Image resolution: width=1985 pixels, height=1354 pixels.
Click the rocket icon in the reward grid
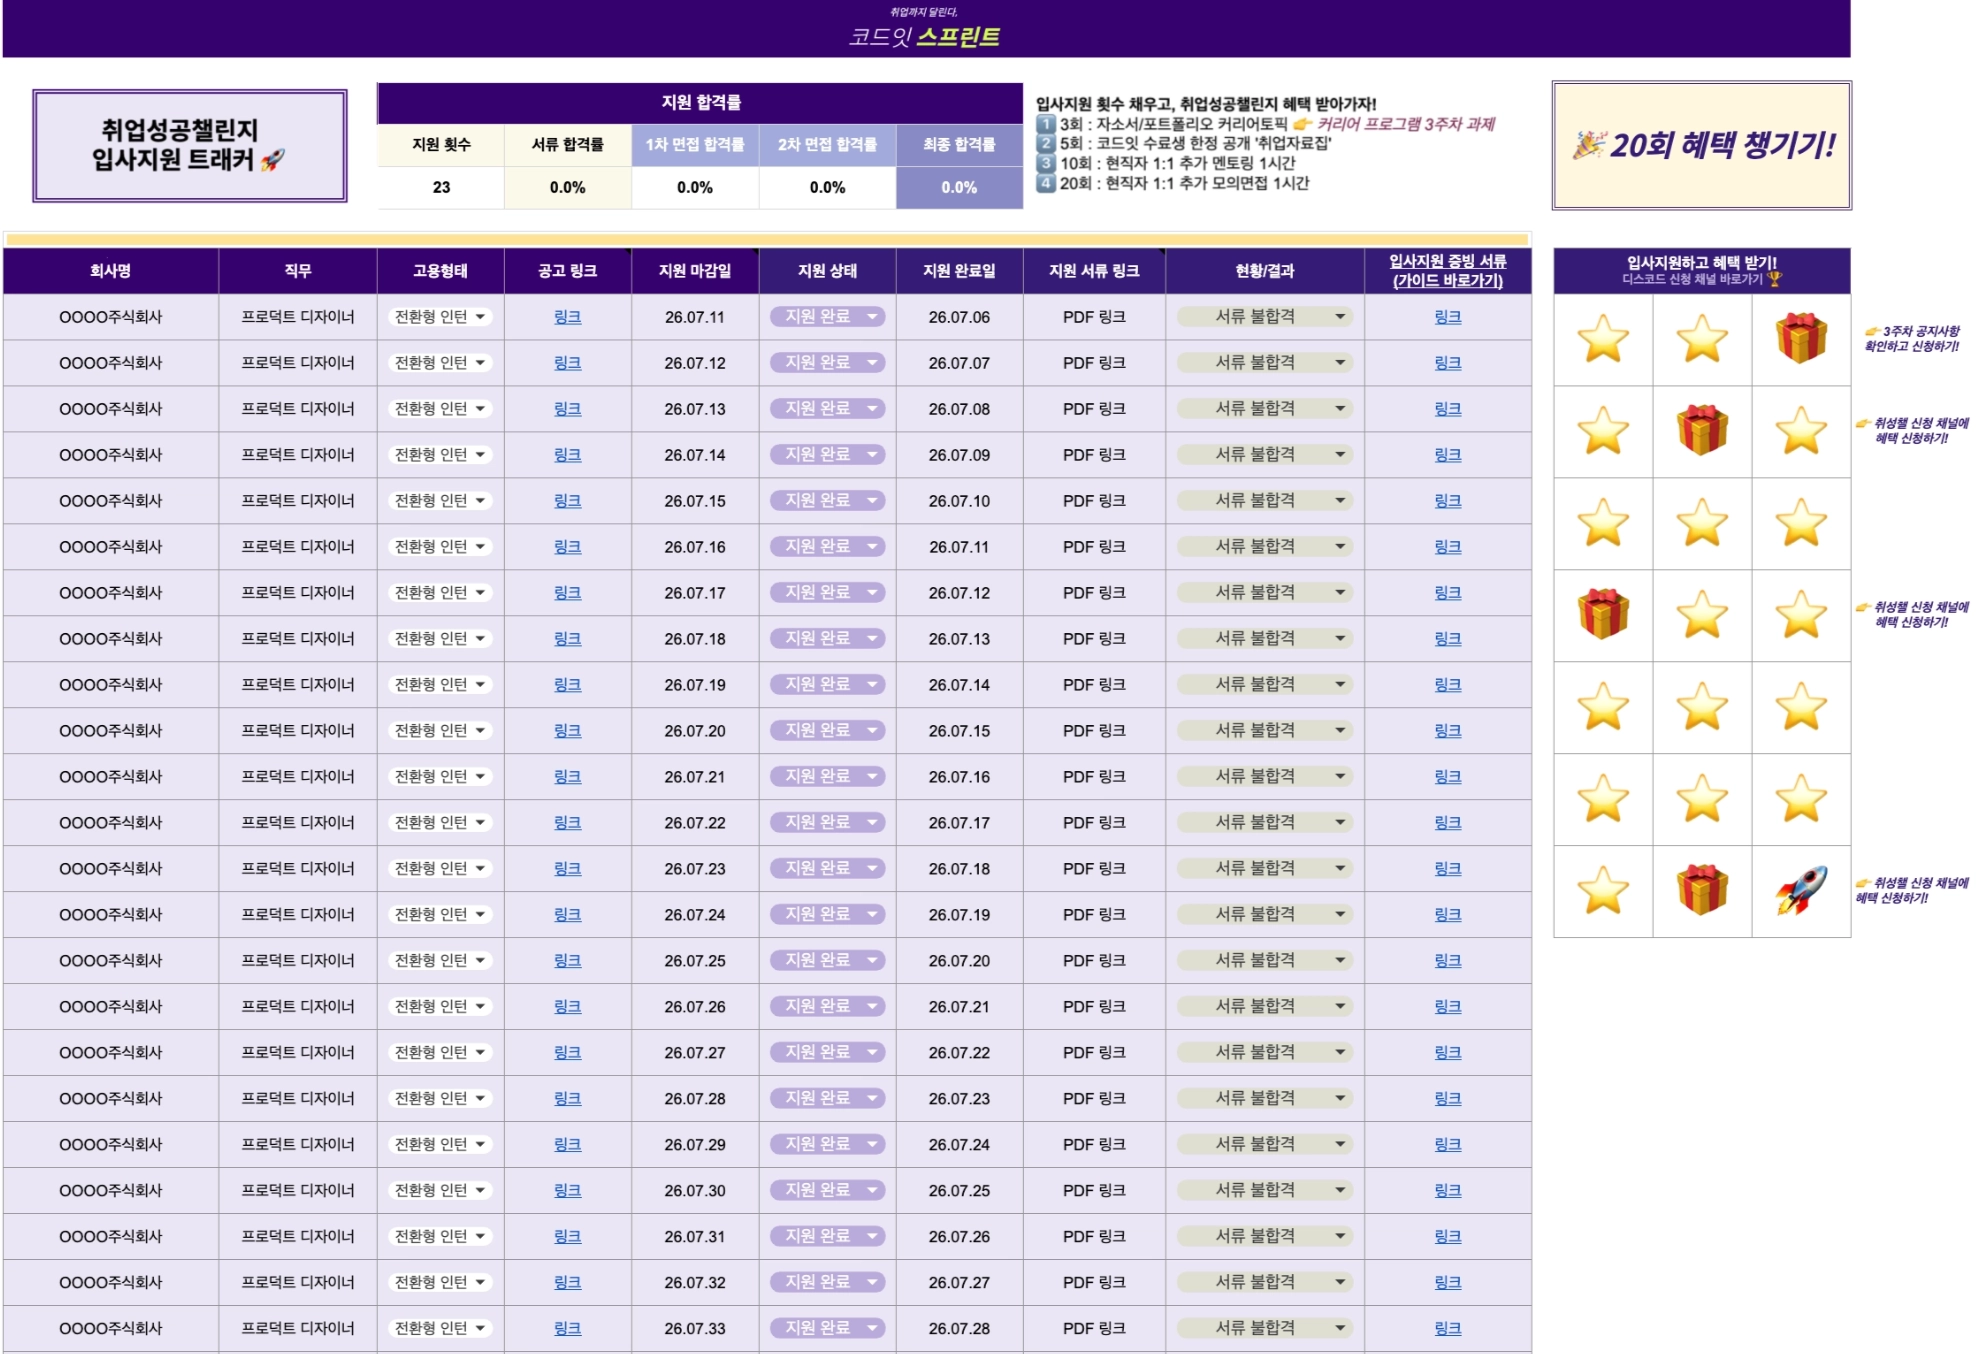pyautogui.click(x=1801, y=890)
